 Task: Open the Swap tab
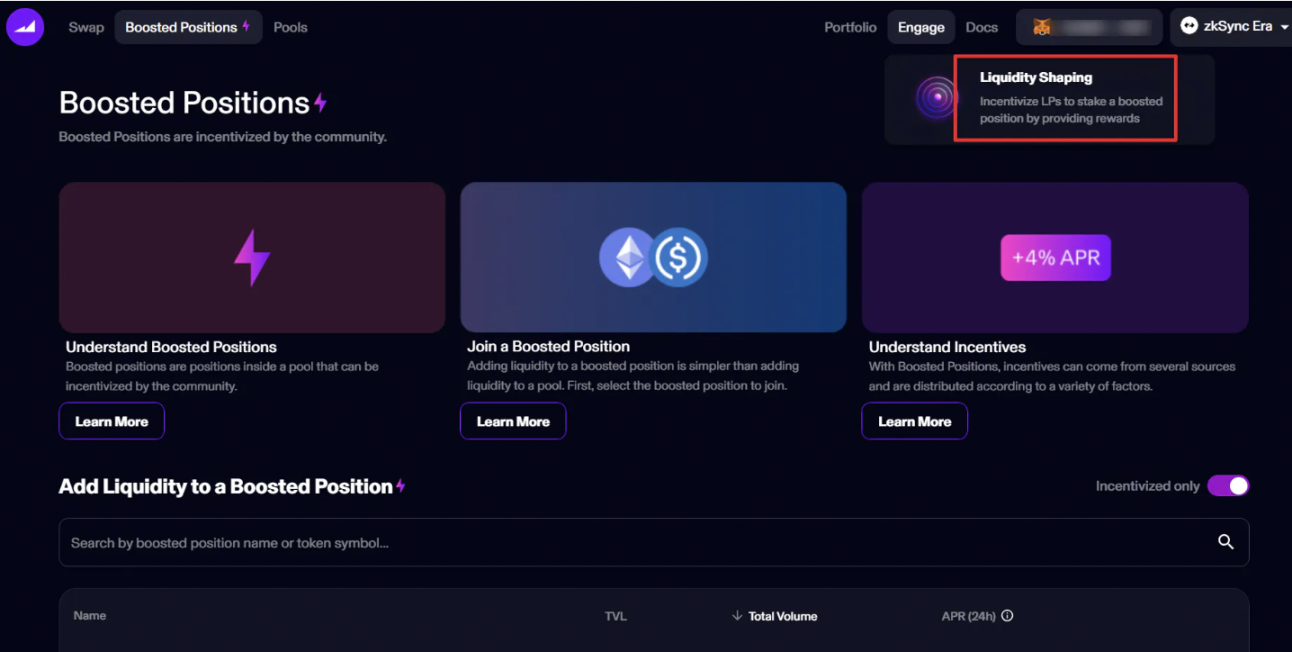[86, 27]
